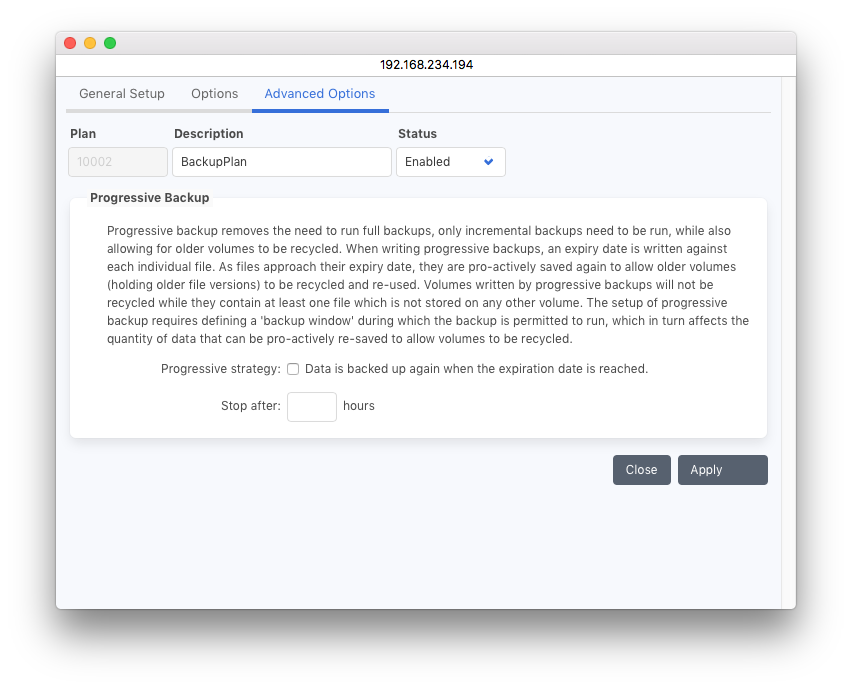Maximize the window with the green button
Viewport: 852px width, 689px height.
[x=110, y=43]
